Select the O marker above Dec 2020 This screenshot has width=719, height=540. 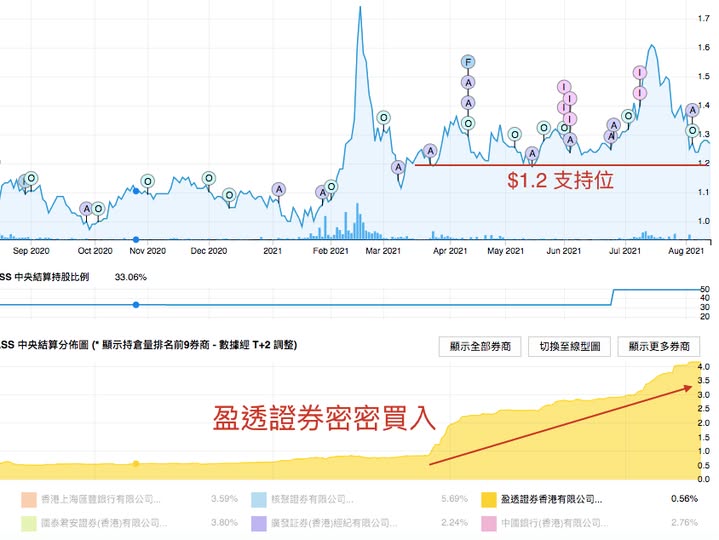(x=209, y=178)
